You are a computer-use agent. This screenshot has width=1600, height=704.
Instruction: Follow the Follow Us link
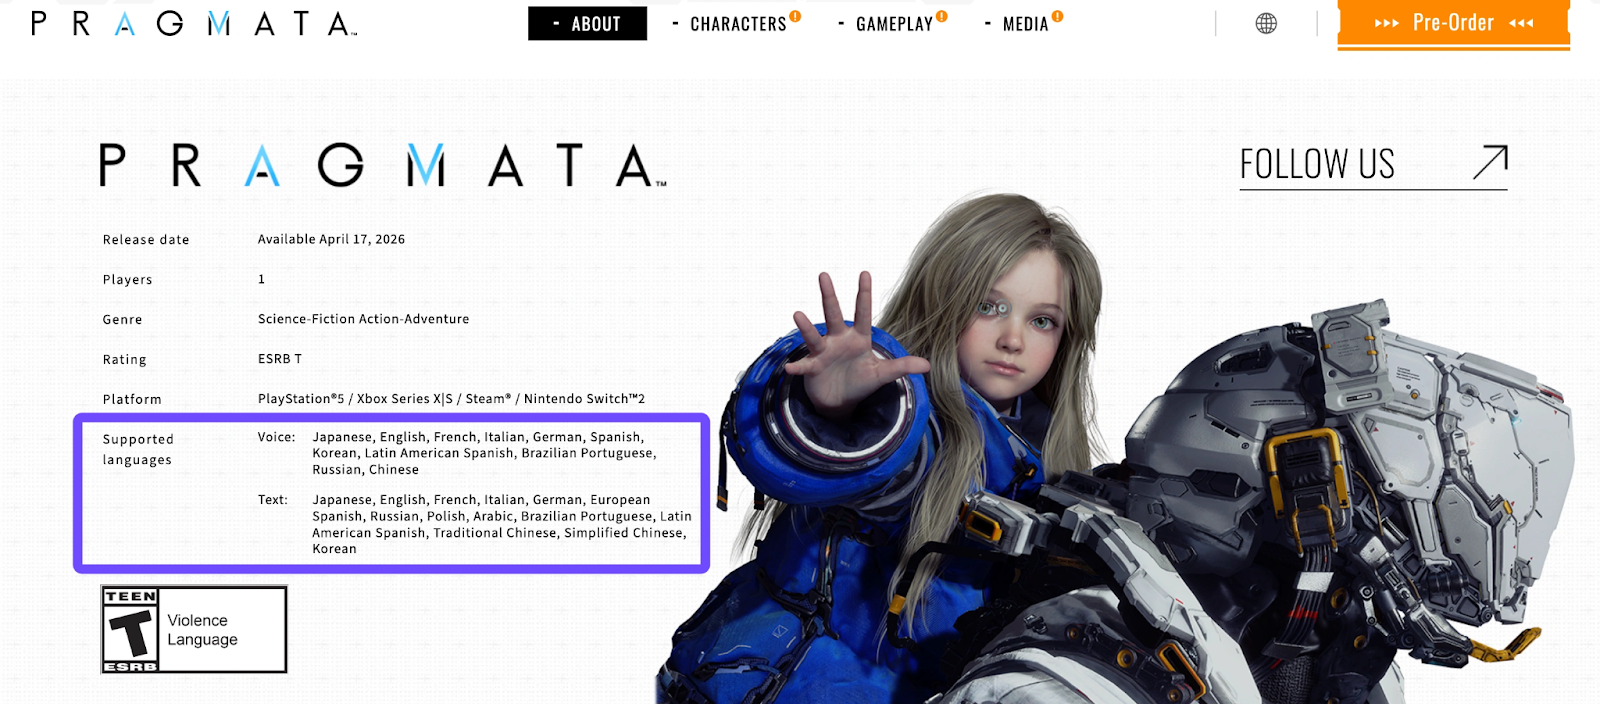pyautogui.click(x=1316, y=164)
